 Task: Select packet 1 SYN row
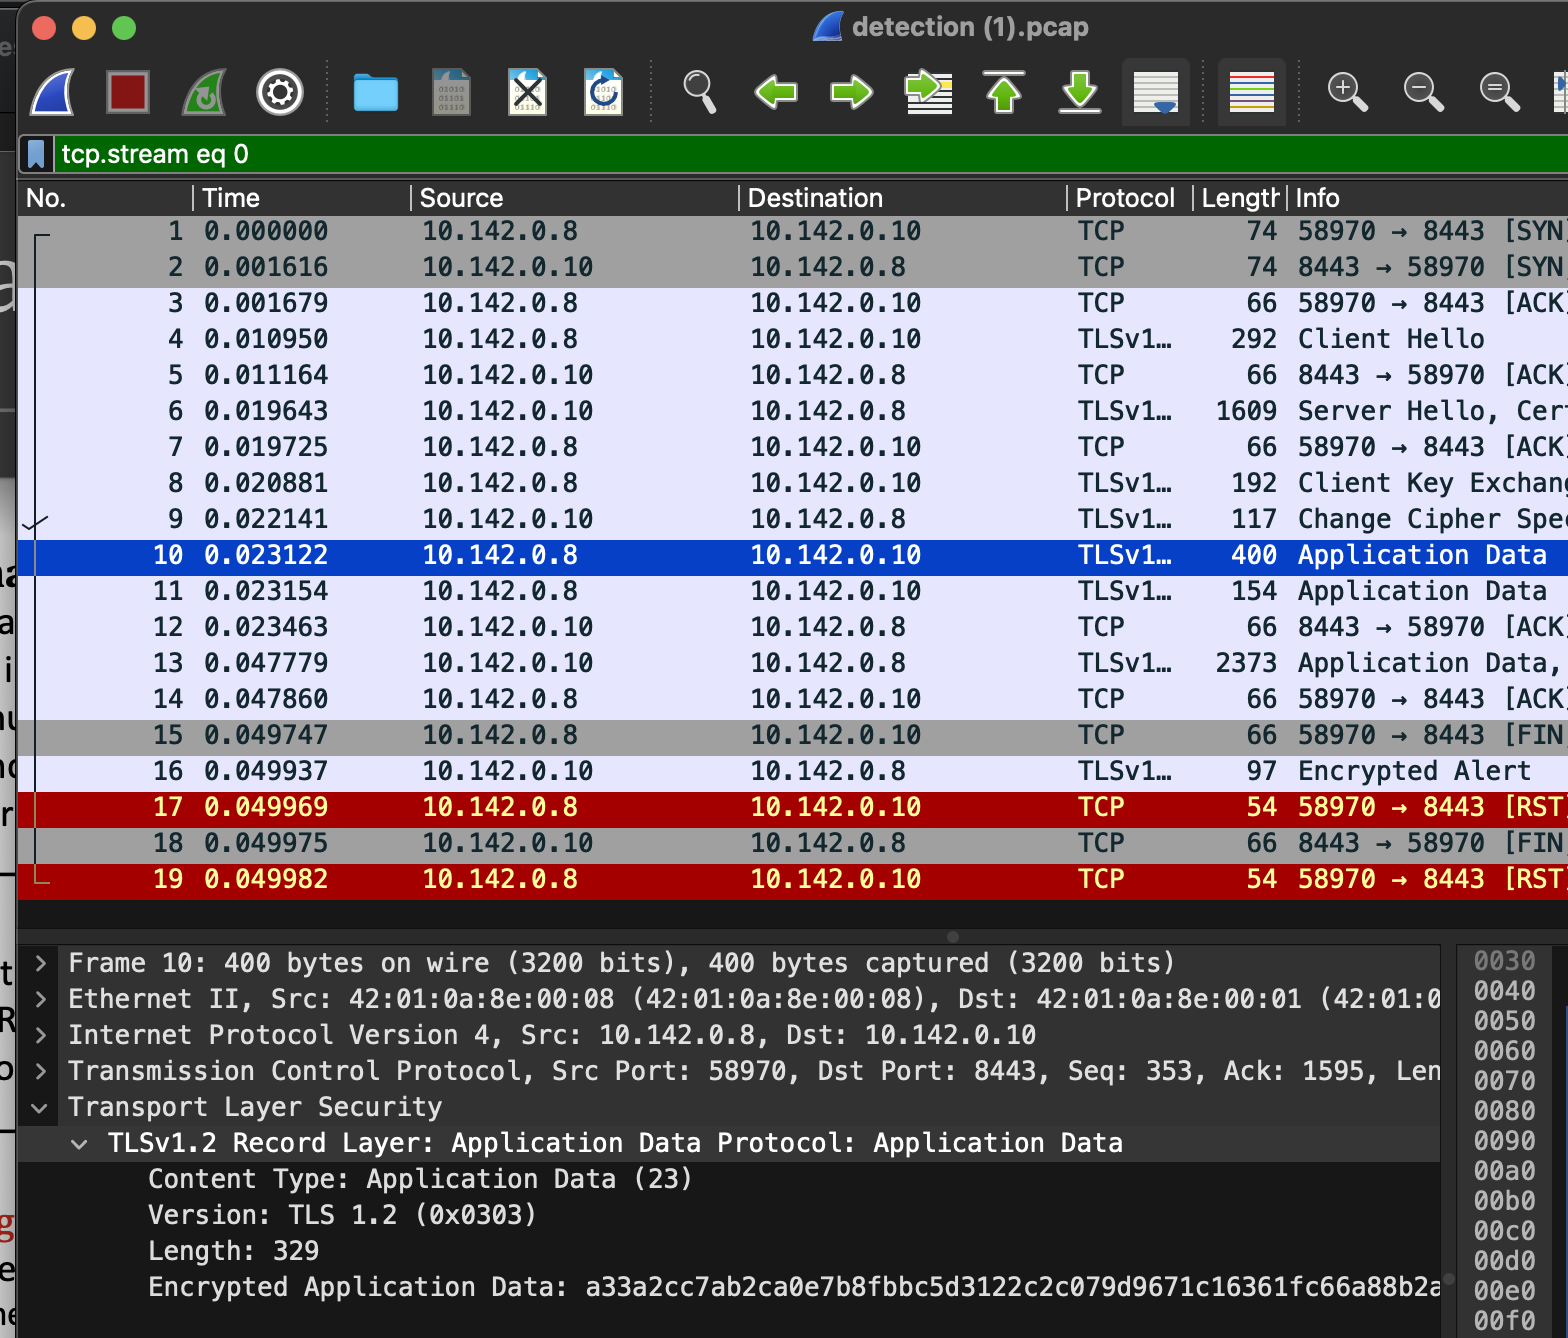[x=793, y=231]
